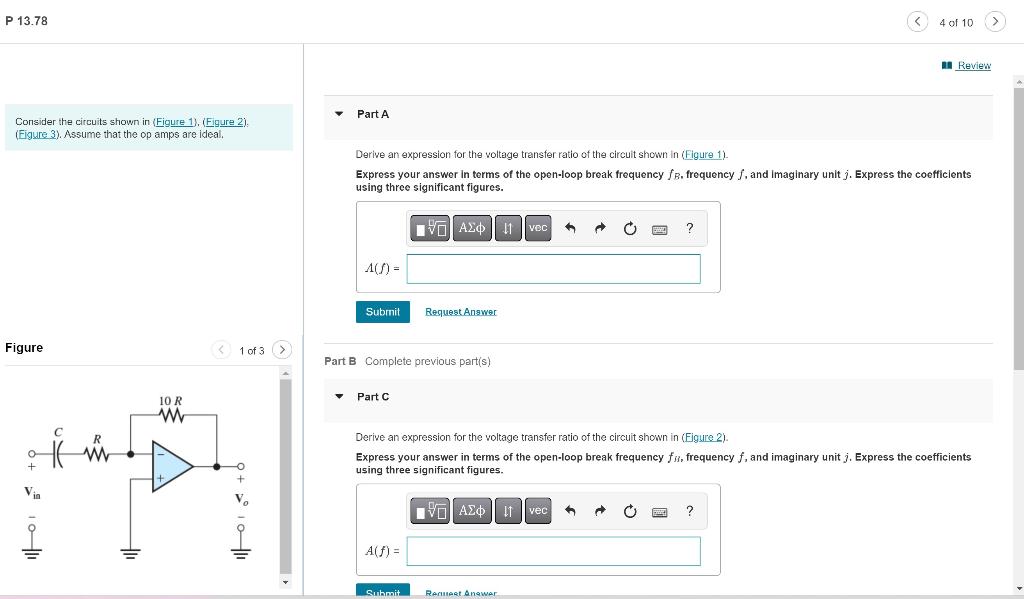
Task: Click the subscript/superscript arrows button in Part A
Action: coord(508,228)
